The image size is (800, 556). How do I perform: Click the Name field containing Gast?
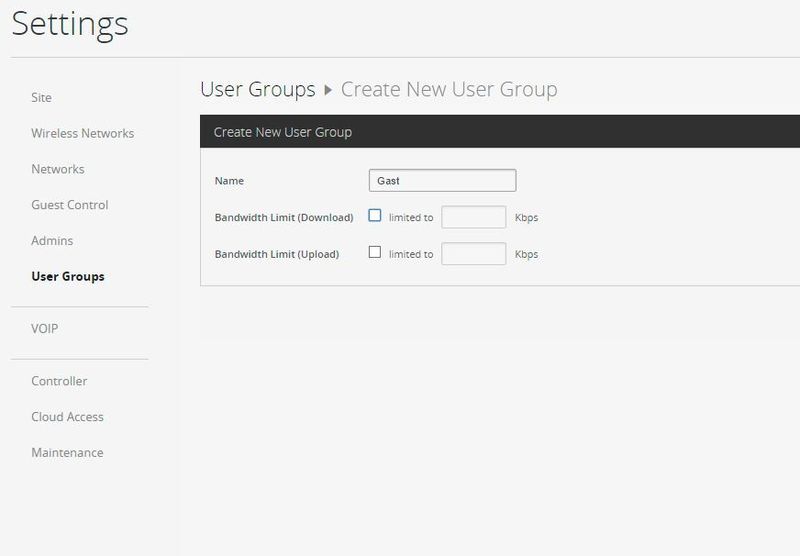(442, 181)
